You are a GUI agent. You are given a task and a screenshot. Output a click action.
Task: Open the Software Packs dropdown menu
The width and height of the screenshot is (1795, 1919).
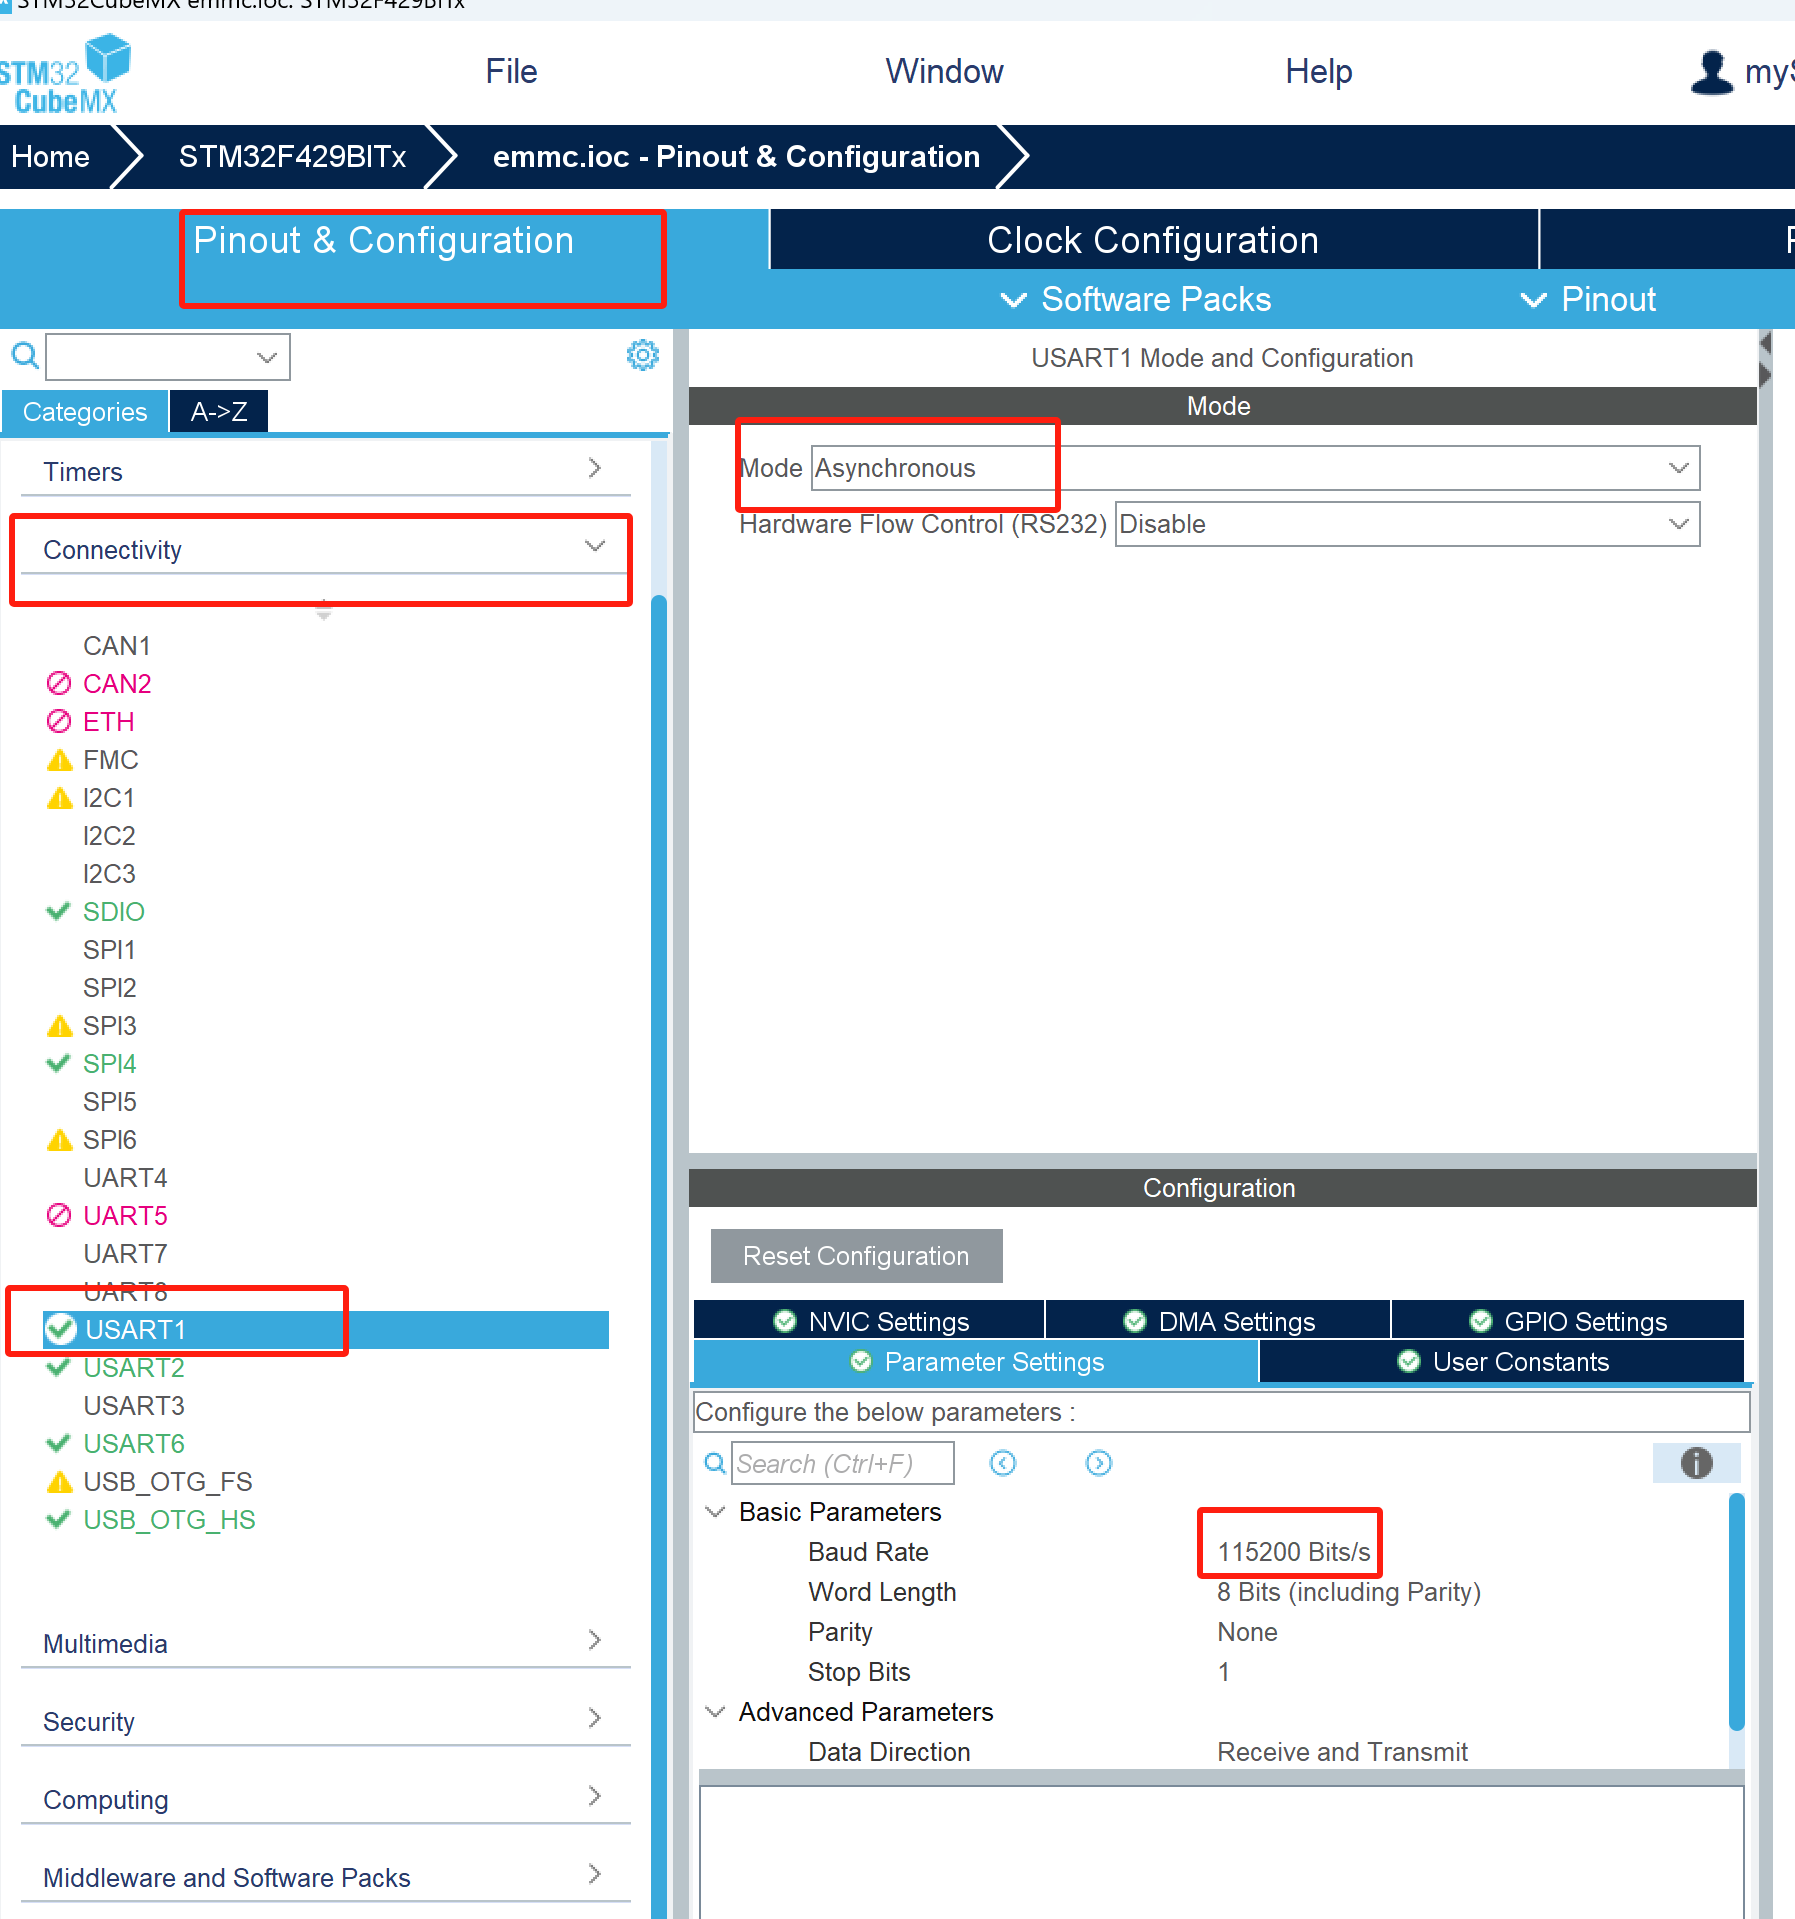point(1136,299)
